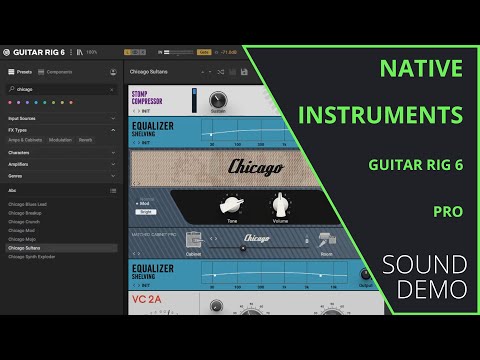Image resolution: width=480 pixels, height=360 pixels.
Task: Toggle the stereo link button between L and R
Action: [135, 52]
